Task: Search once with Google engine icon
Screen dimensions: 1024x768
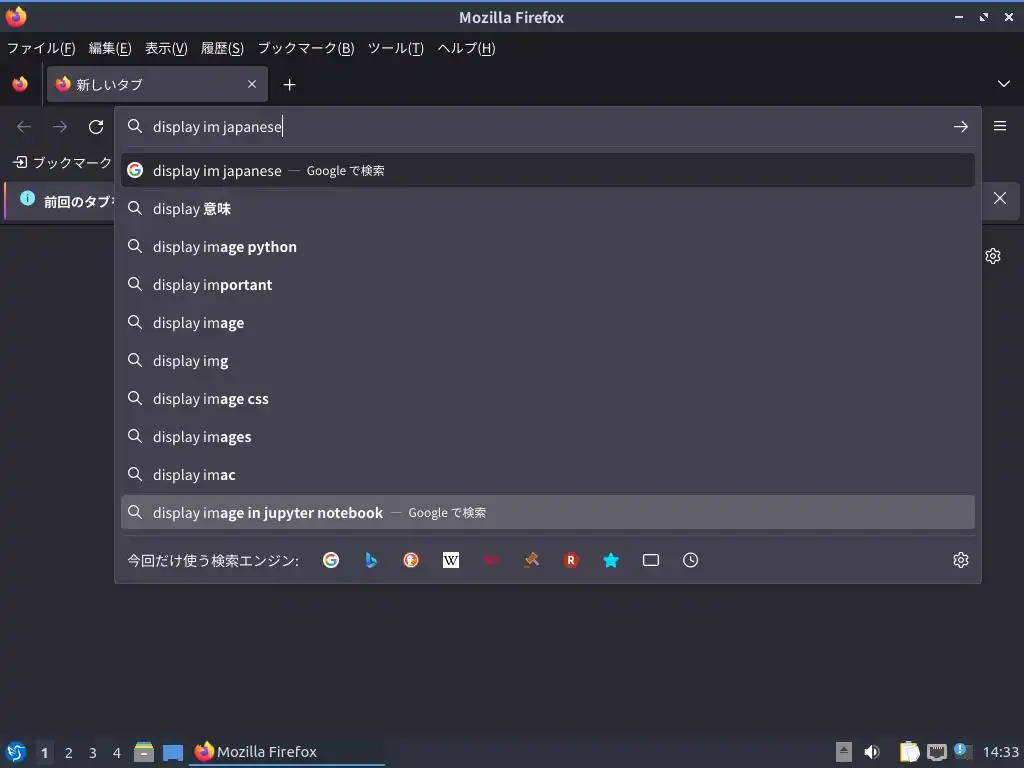Action: [331, 560]
